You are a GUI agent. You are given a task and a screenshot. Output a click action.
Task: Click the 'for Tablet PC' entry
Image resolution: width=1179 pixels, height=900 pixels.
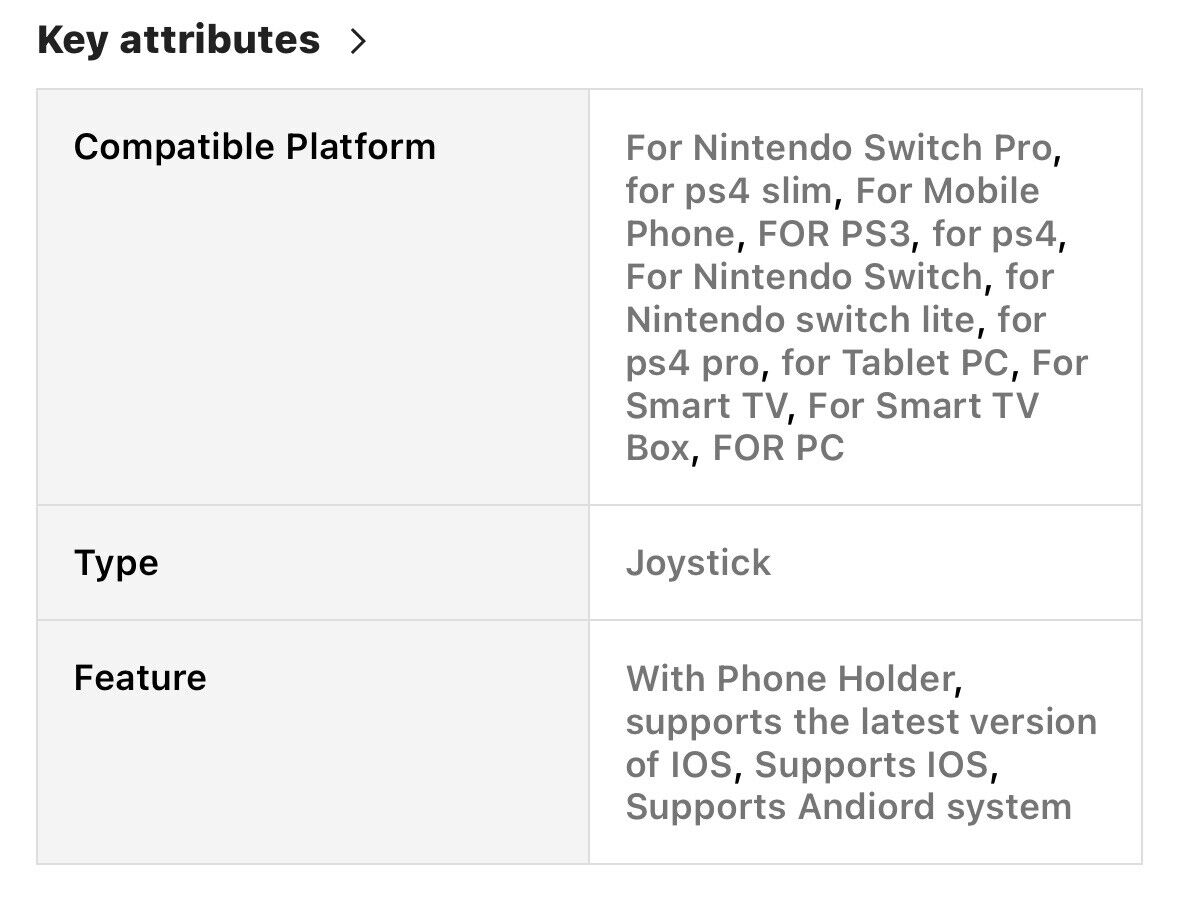894,362
